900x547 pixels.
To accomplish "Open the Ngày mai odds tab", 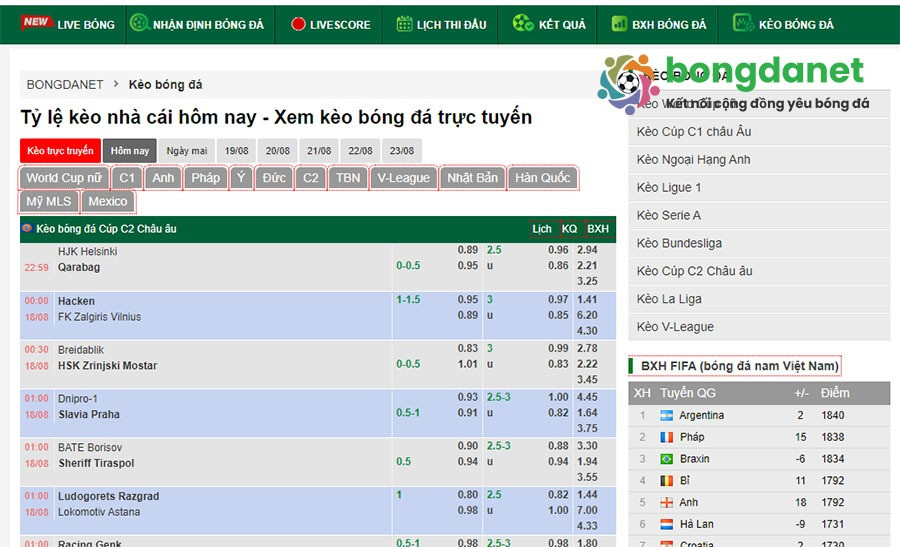I will 187,151.
